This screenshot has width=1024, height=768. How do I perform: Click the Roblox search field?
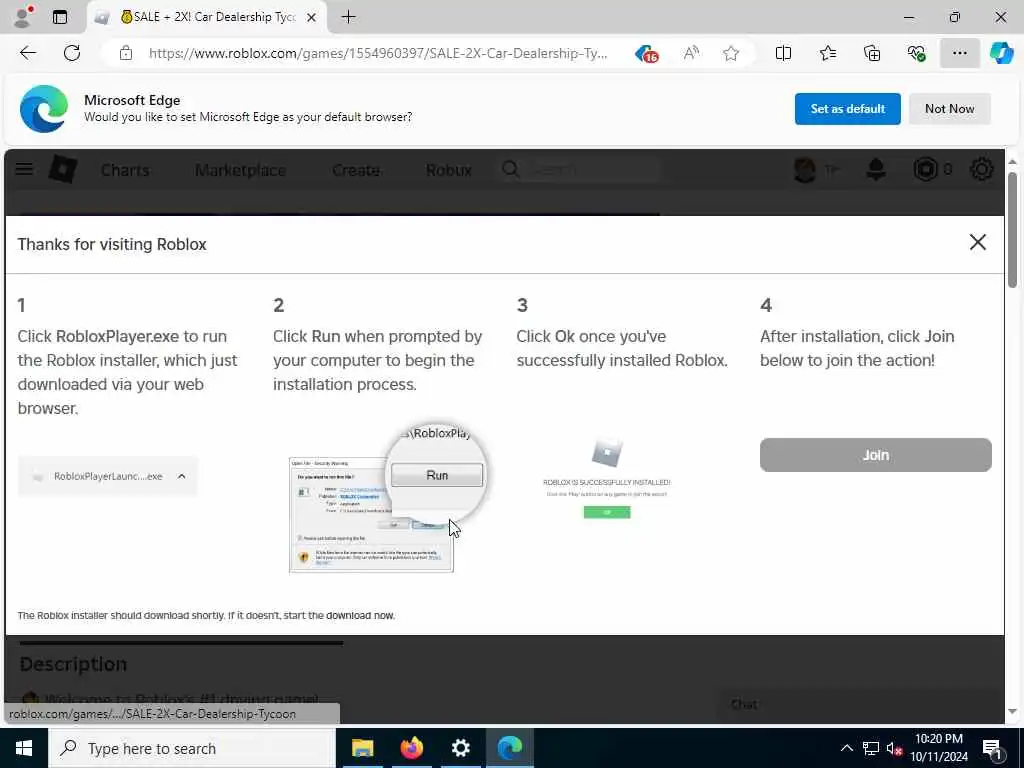click(x=580, y=170)
